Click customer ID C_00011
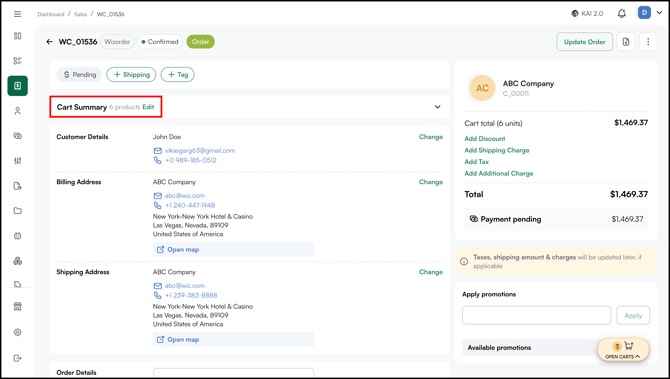Image resolution: width=670 pixels, height=379 pixels. click(516, 94)
